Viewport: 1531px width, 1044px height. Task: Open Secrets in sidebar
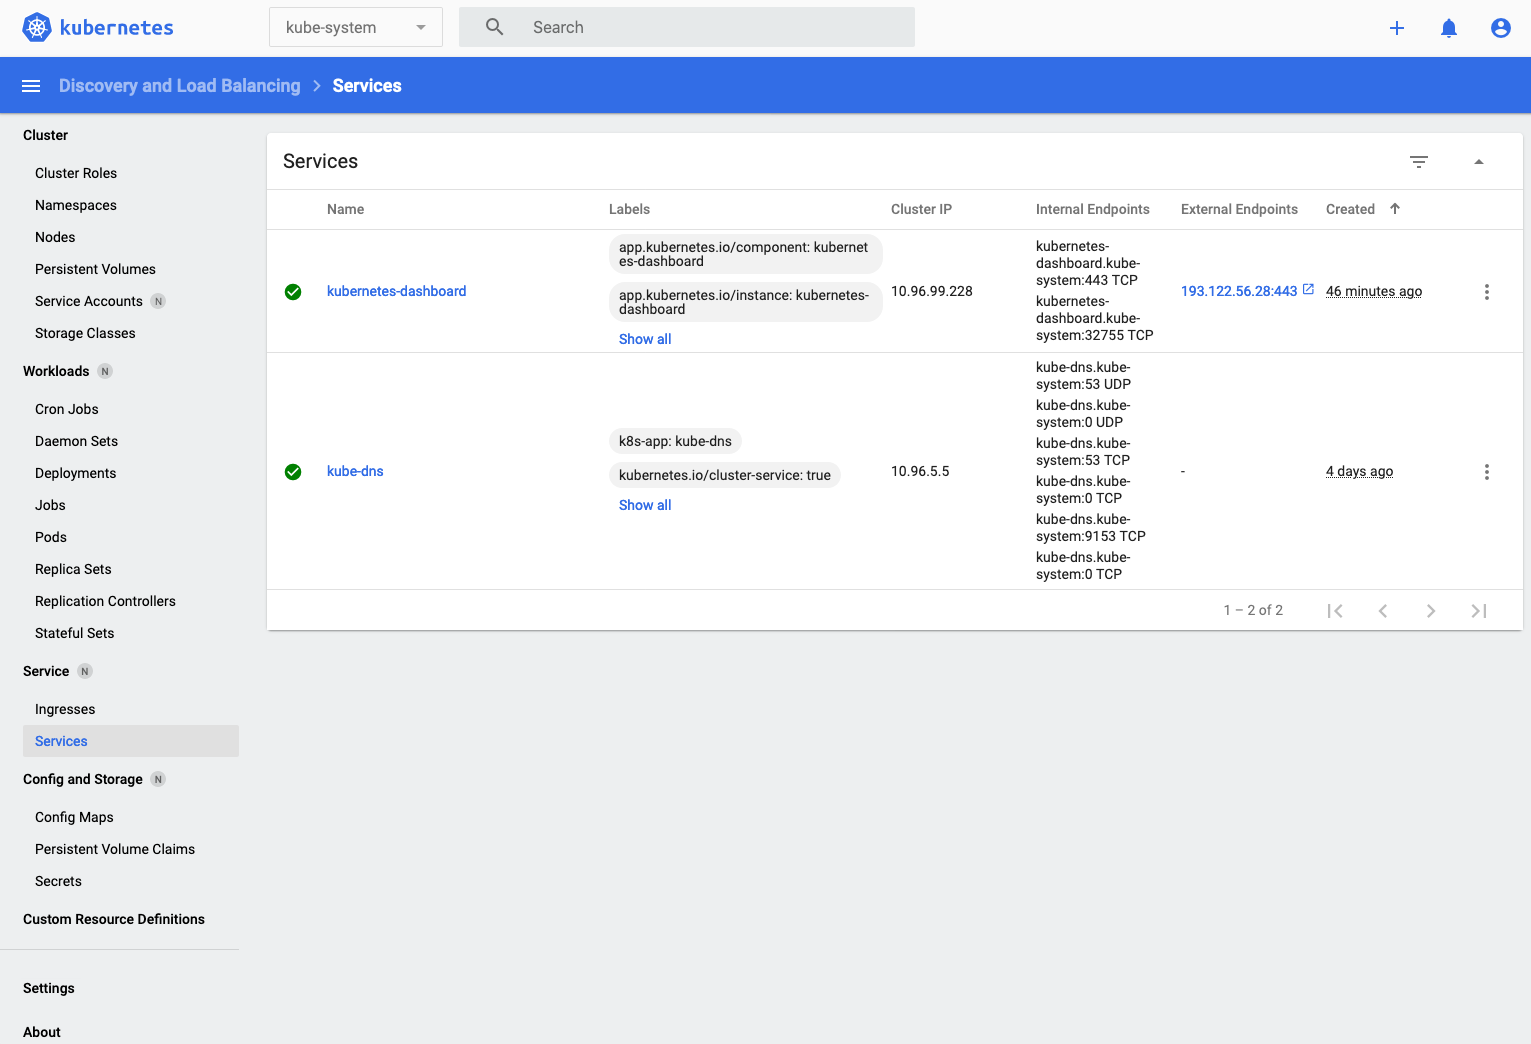[58, 881]
